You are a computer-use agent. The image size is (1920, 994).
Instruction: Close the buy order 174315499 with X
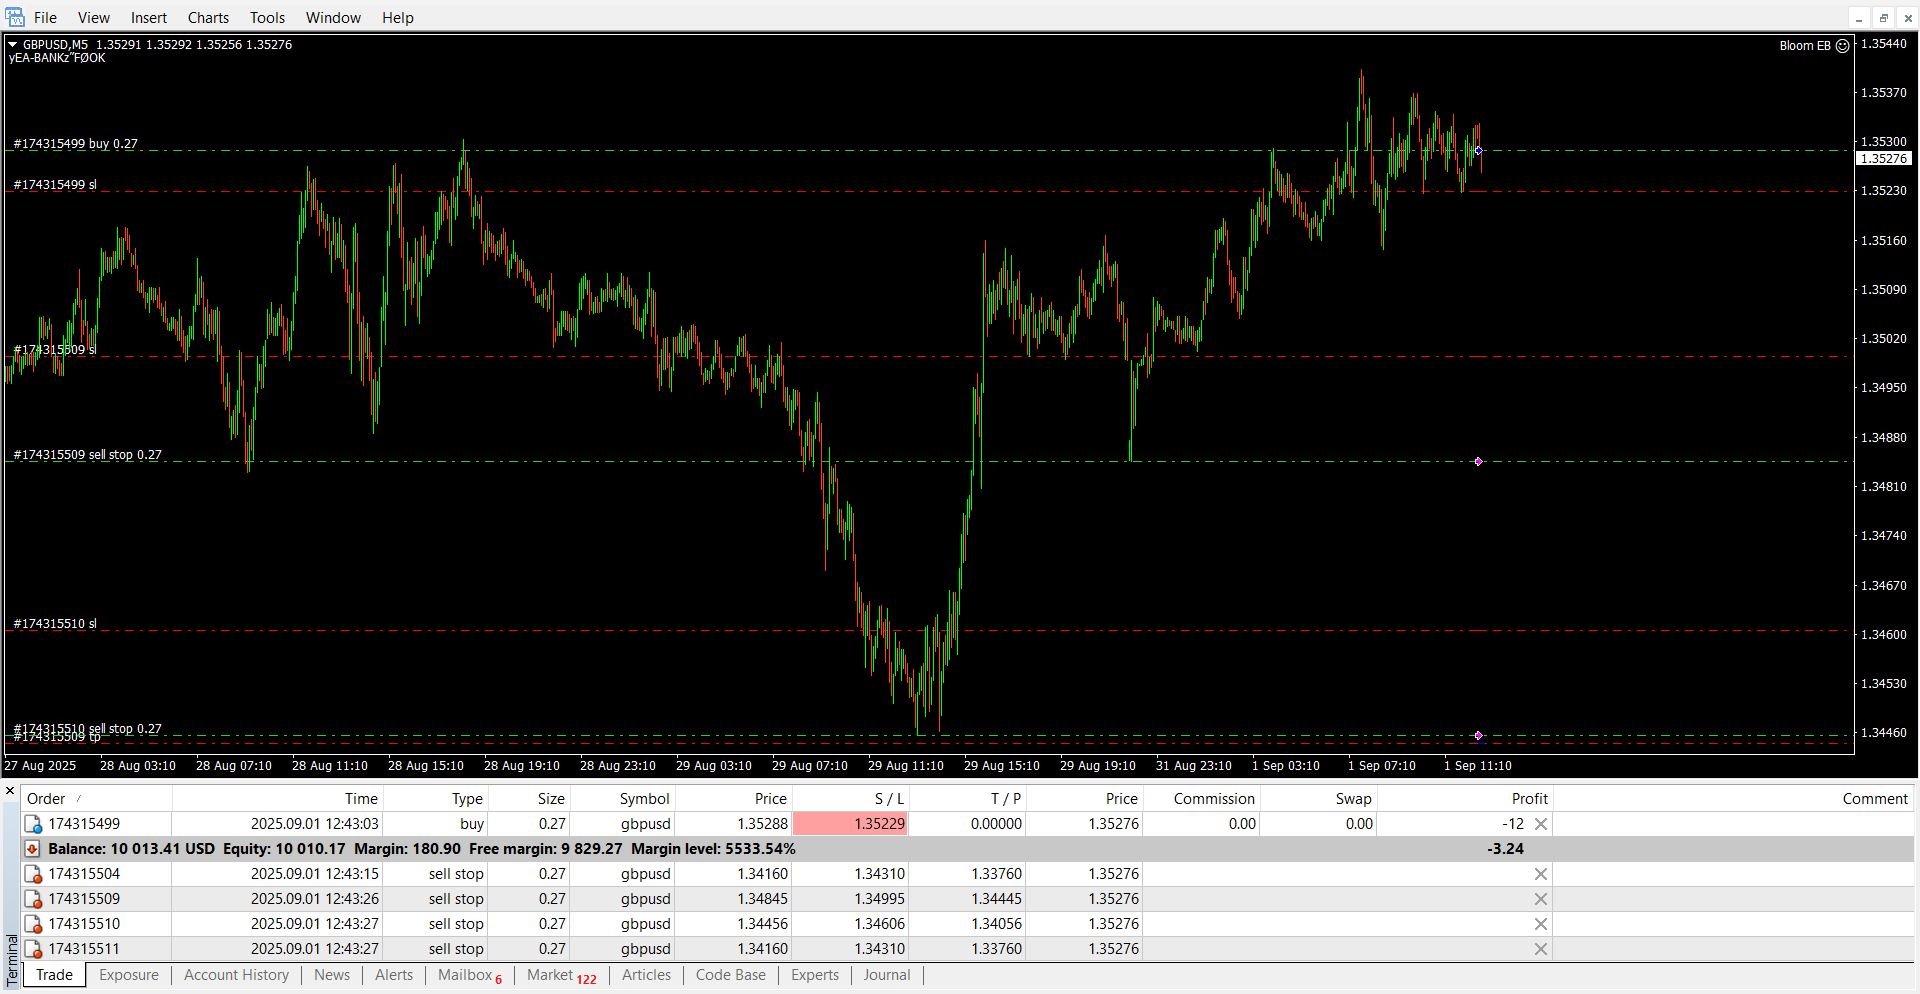1541,824
